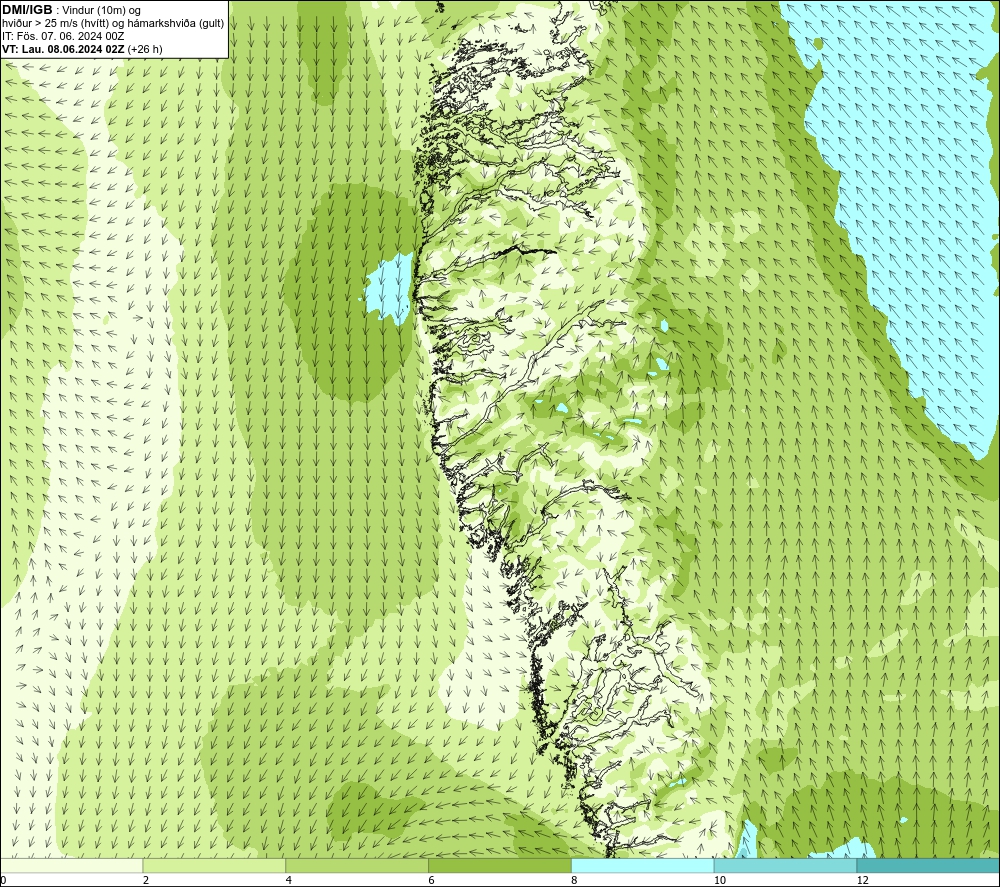Select the 'Vindur (10m) og' label
This screenshot has width=1000, height=887.
[101, 10]
